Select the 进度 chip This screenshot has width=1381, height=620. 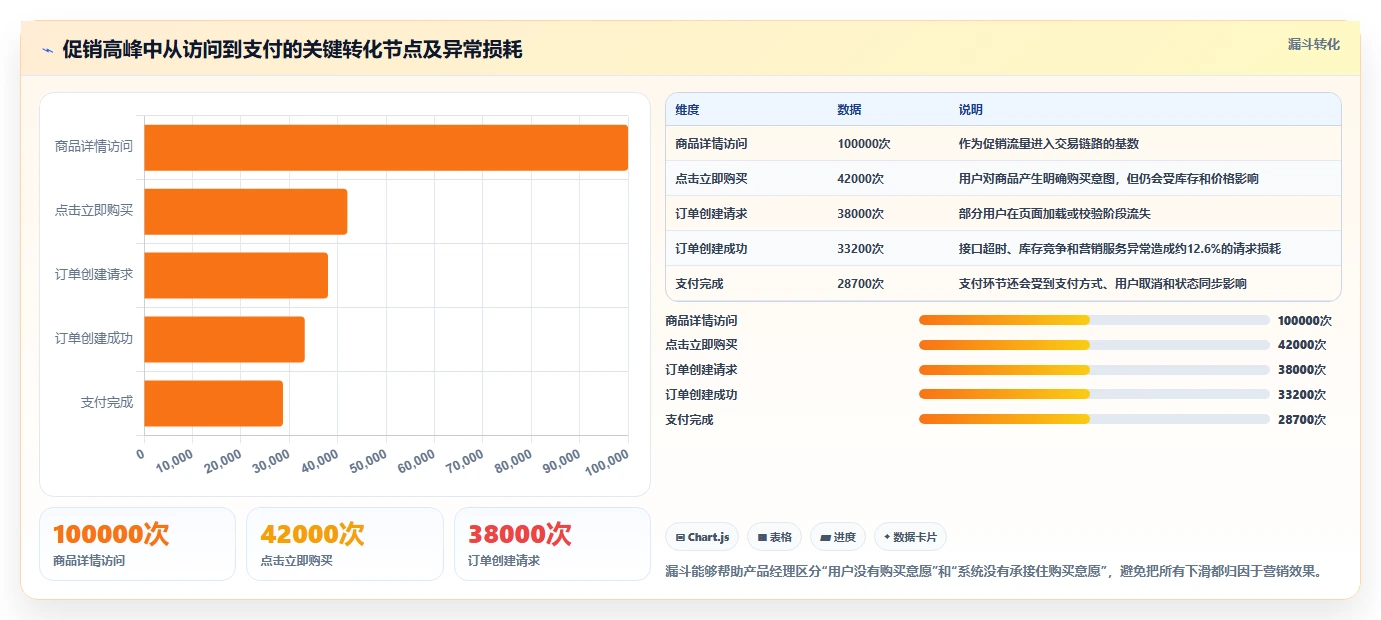pos(838,537)
